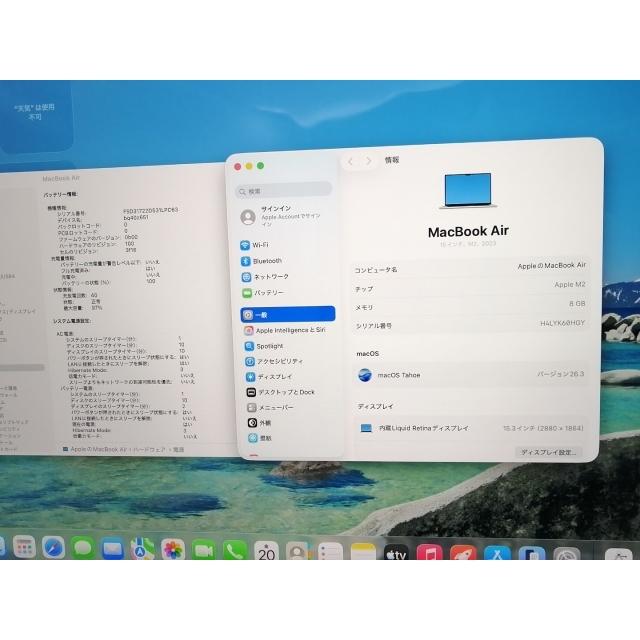Open Photos app in the Dock

pos(173,549)
